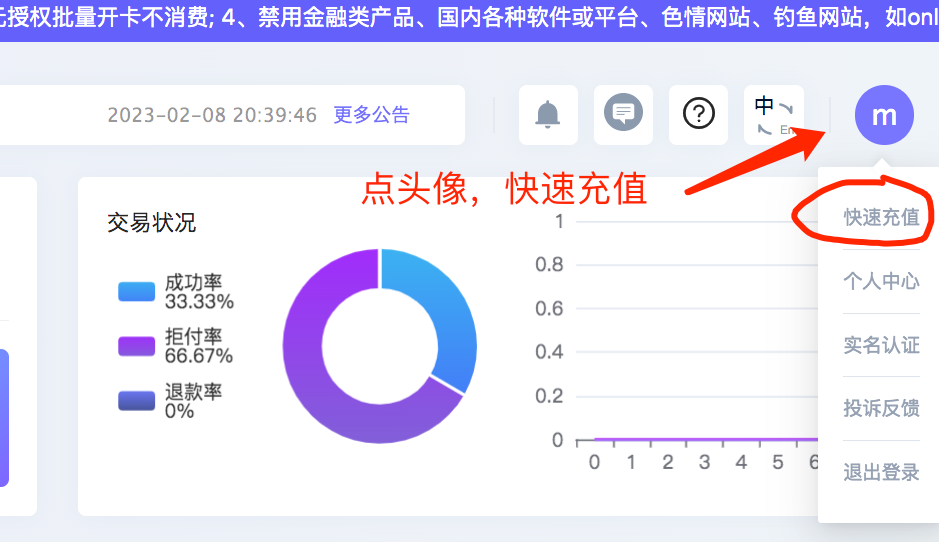Toggle the purple 拒付率 legend swatch

[137, 346]
